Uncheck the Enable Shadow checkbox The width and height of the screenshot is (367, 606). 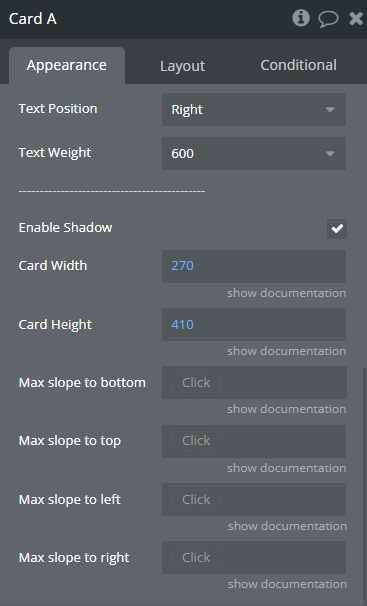337,228
